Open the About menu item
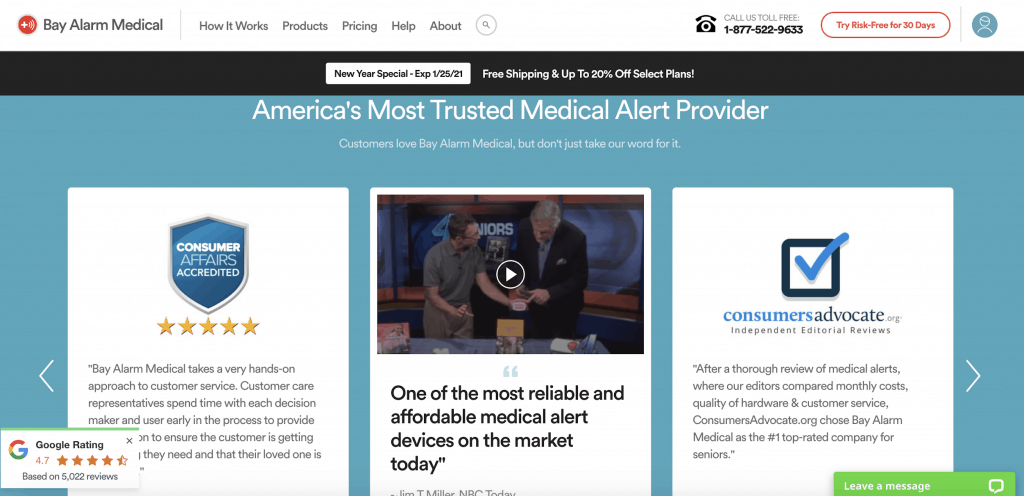Image resolution: width=1024 pixels, height=496 pixels. (x=445, y=26)
